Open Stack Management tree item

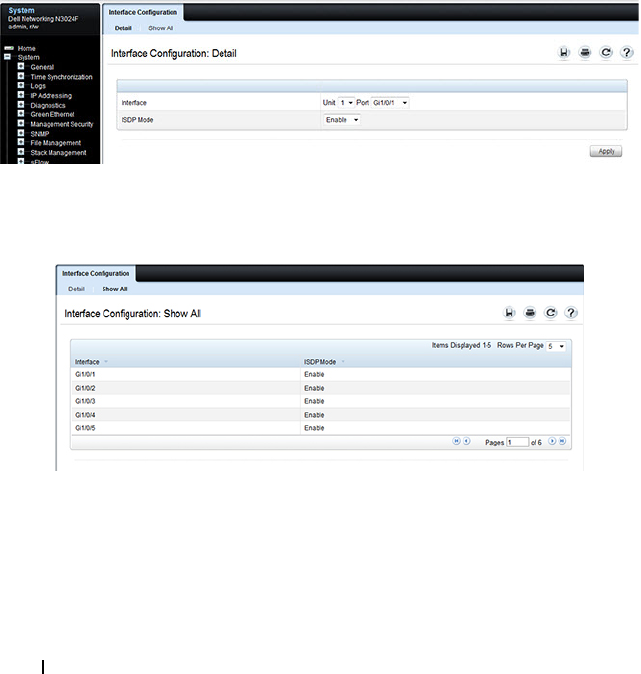58,153
